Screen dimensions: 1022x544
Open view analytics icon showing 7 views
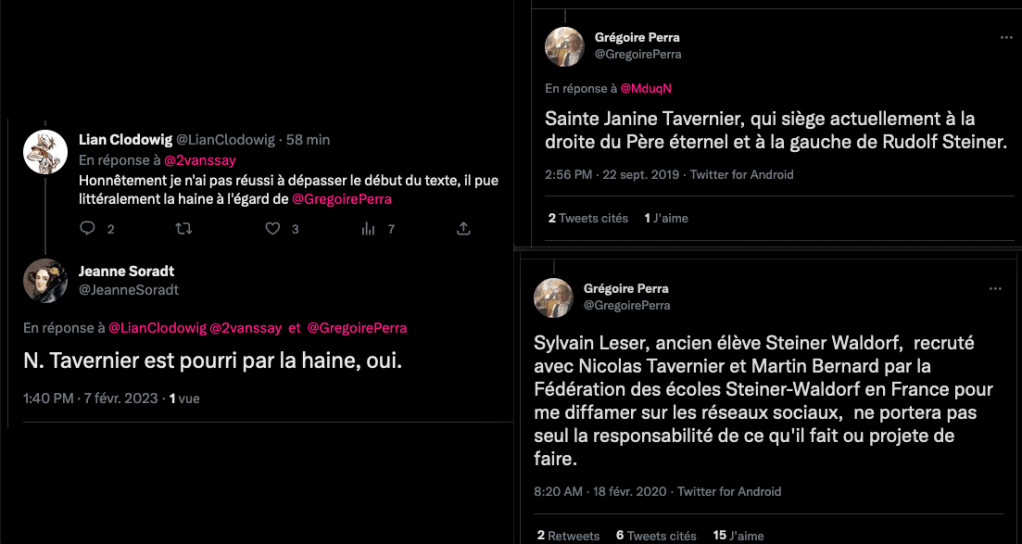coord(366,229)
